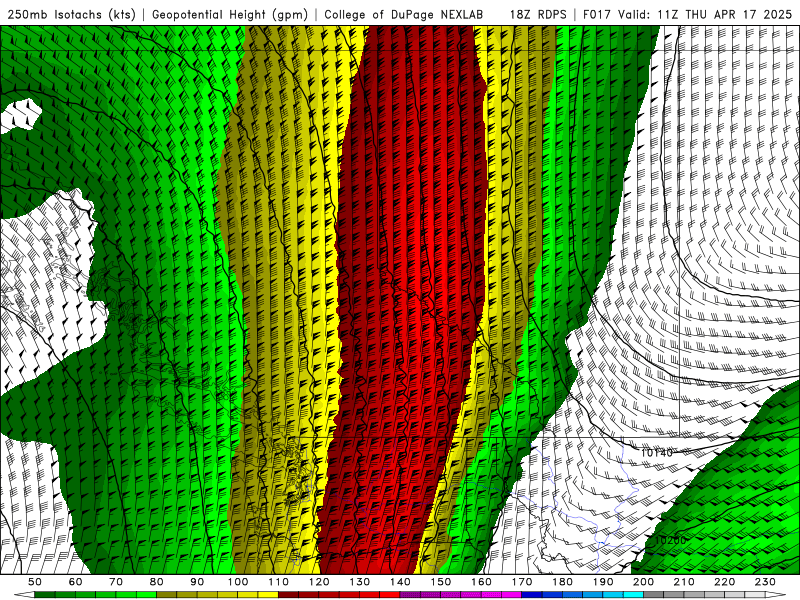Click the 220 value on the legend scale
This screenshot has width=800, height=600.
(x=725, y=582)
